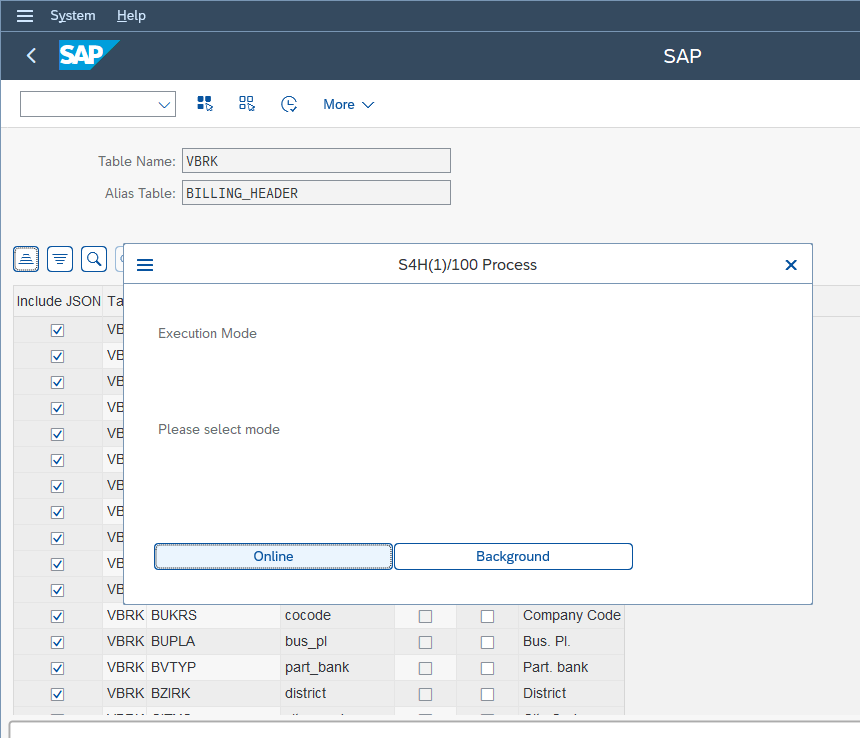Tick the checkbox right before Company Code
The height and width of the screenshot is (738, 860).
[x=487, y=616]
